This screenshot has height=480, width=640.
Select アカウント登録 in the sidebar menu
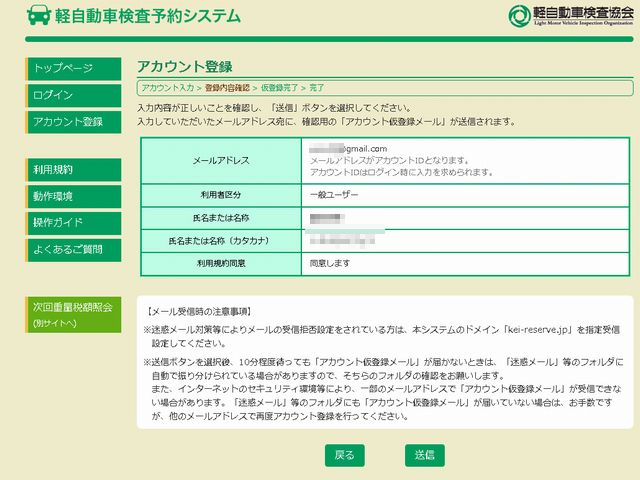pos(73,122)
